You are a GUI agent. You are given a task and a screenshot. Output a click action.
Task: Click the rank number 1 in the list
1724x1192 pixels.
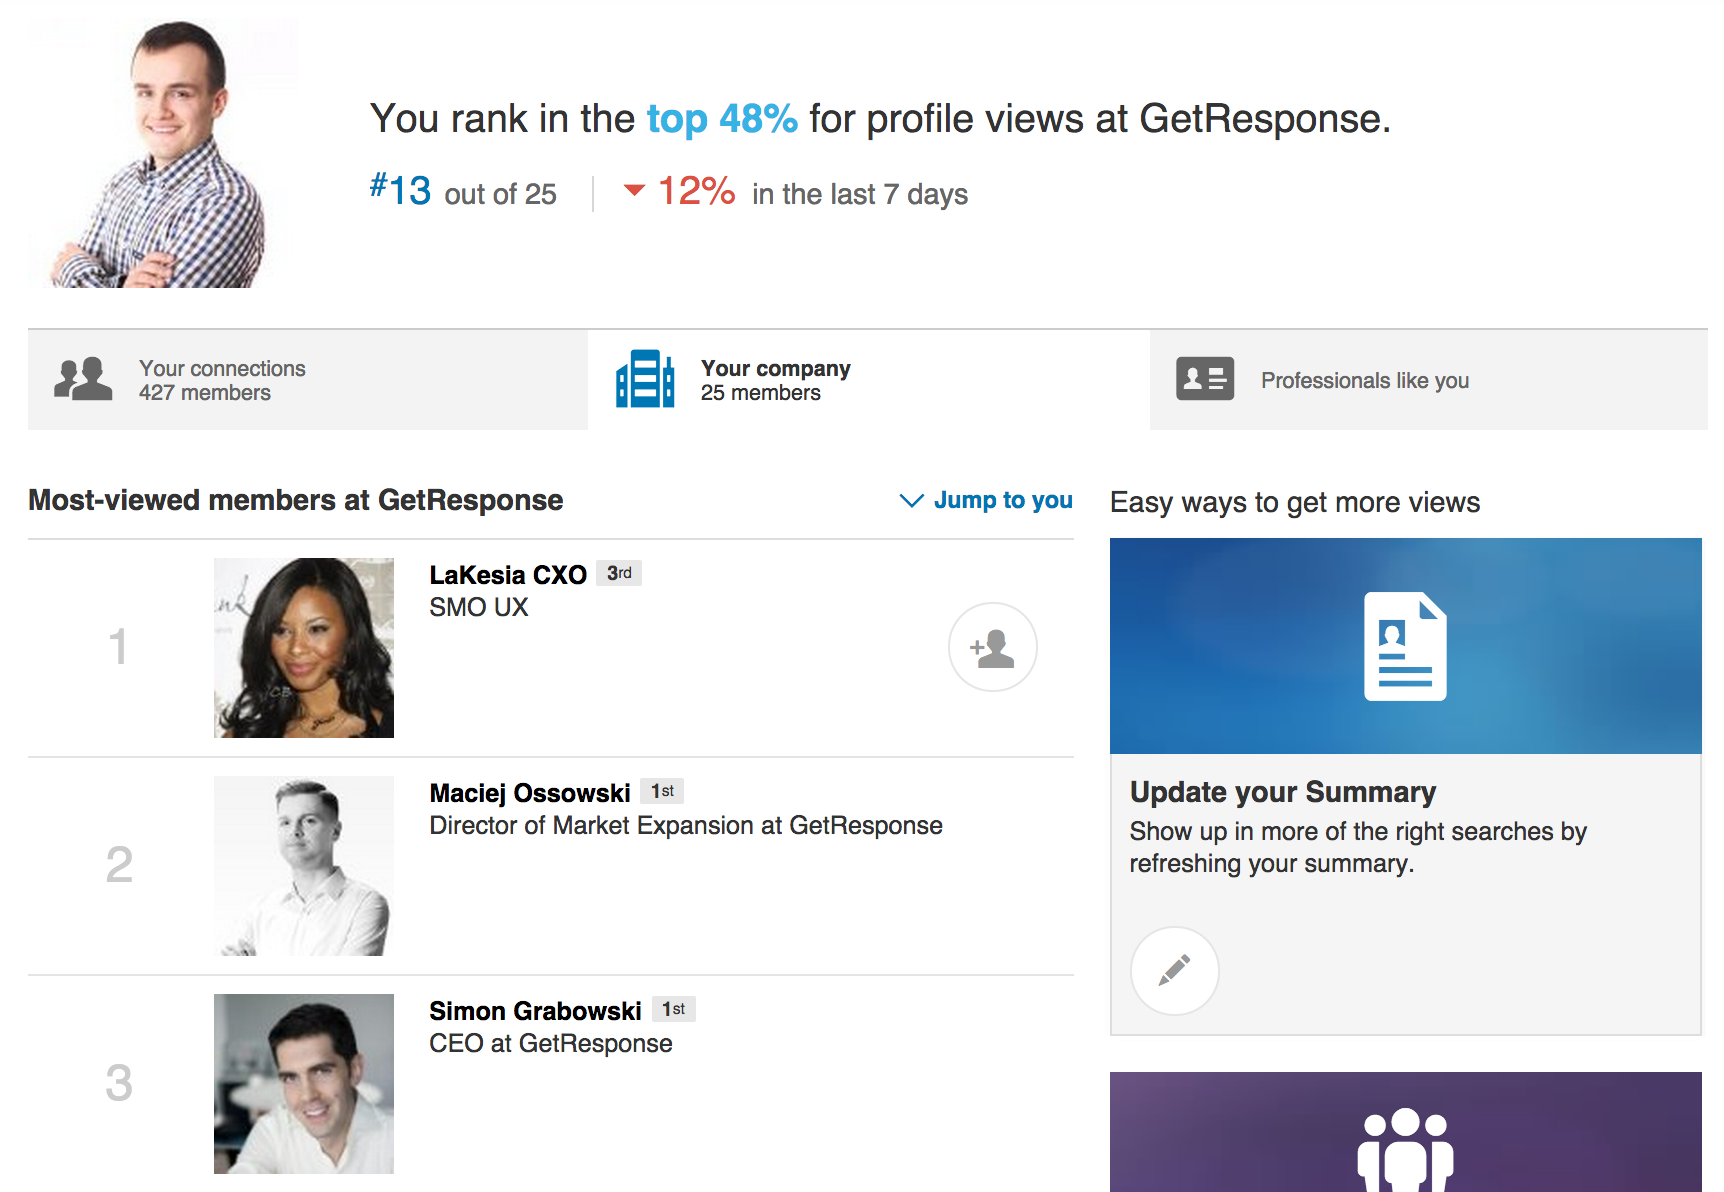[118, 647]
